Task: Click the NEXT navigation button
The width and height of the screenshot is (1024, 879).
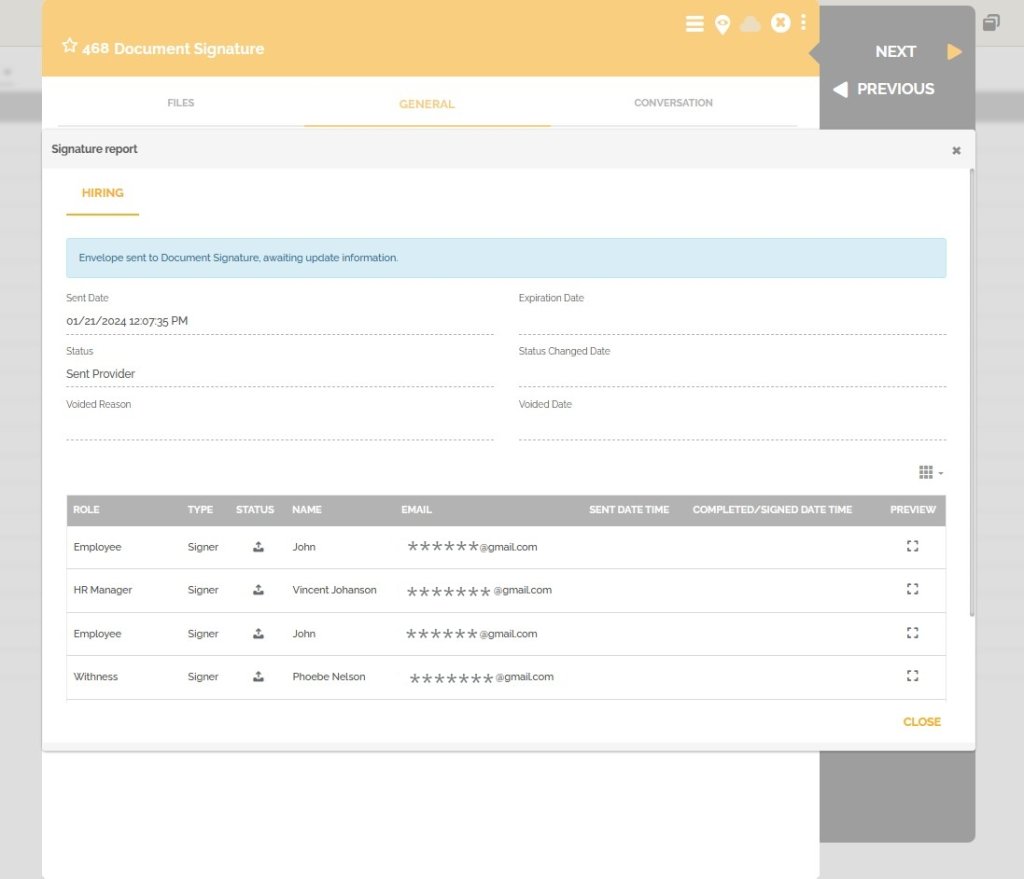Action: [895, 51]
